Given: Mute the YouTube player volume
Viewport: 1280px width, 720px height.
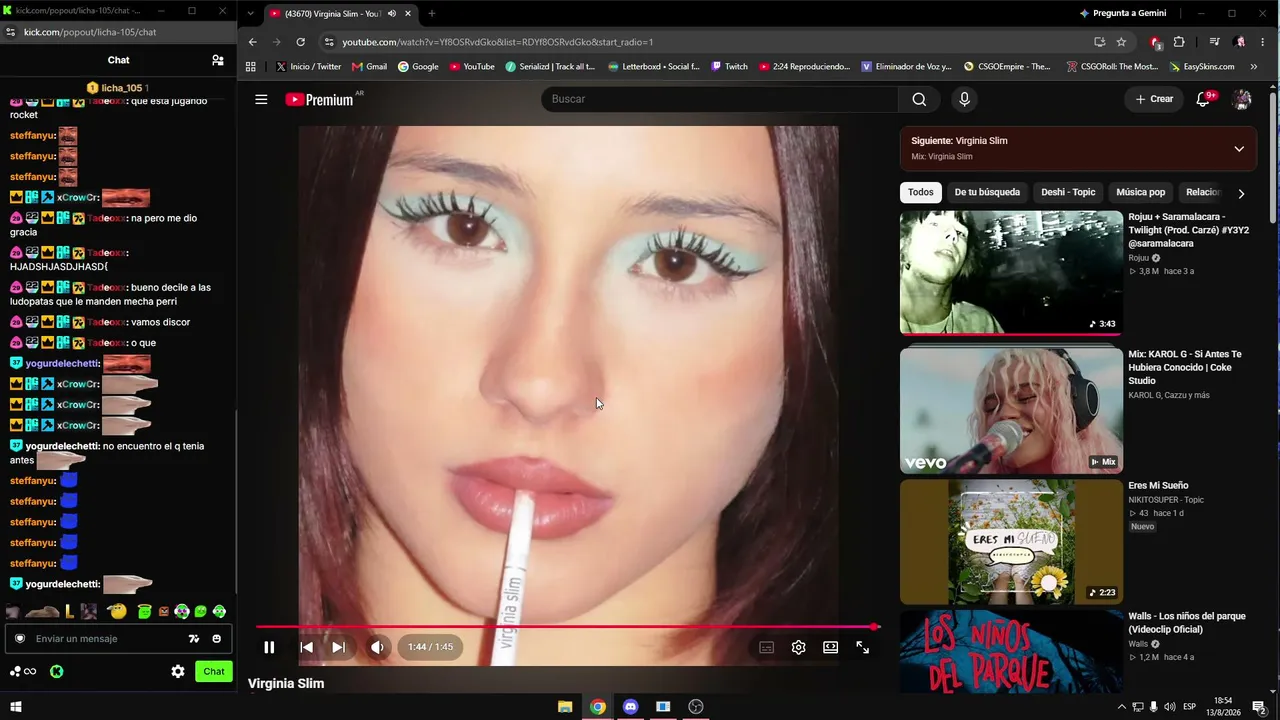Looking at the screenshot, I should (x=377, y=647).
